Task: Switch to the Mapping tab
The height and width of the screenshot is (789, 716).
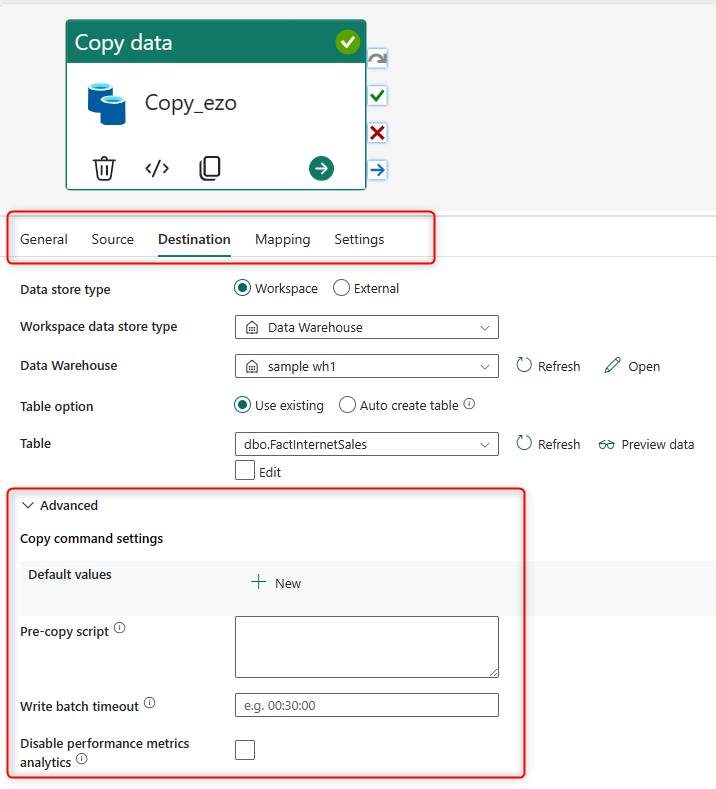Action: [x=282, y=239]
